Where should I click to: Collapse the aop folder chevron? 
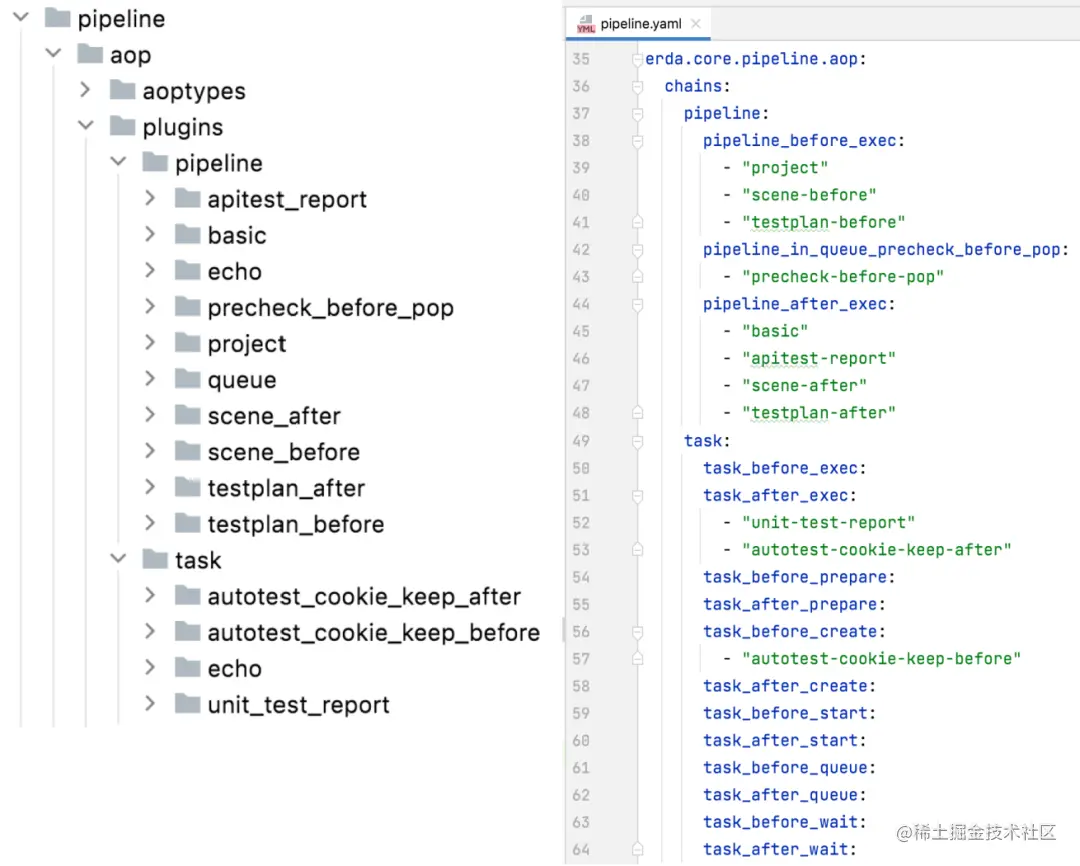point(54,52)
